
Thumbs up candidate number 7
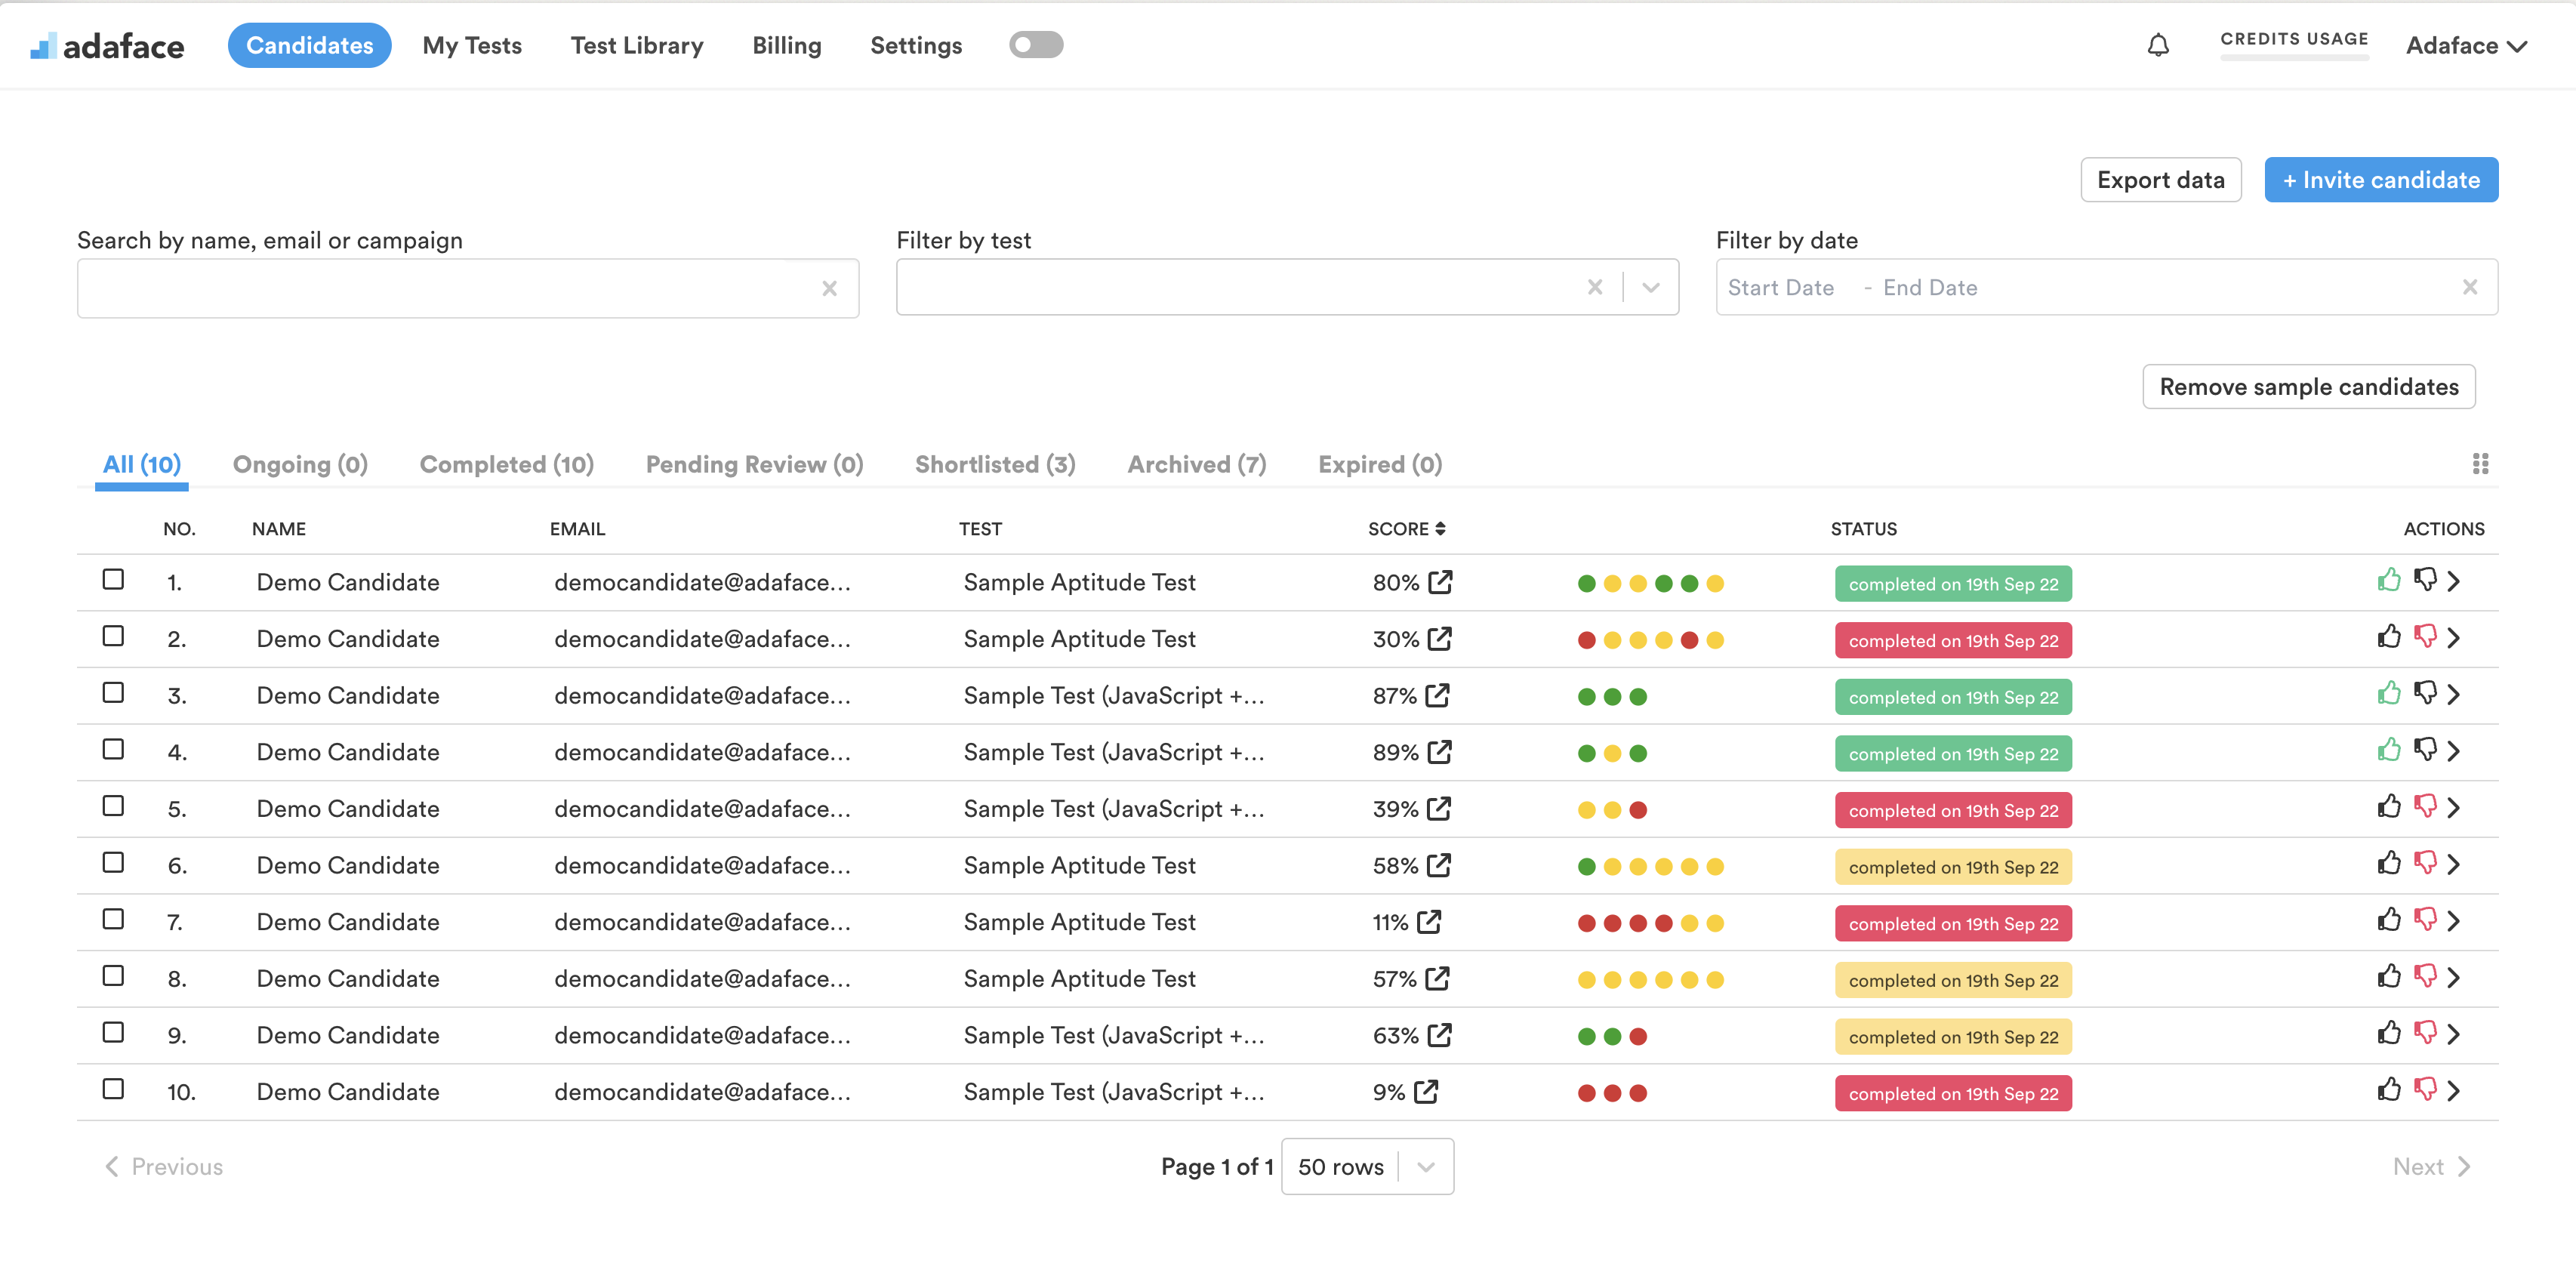pos(2389,920)
